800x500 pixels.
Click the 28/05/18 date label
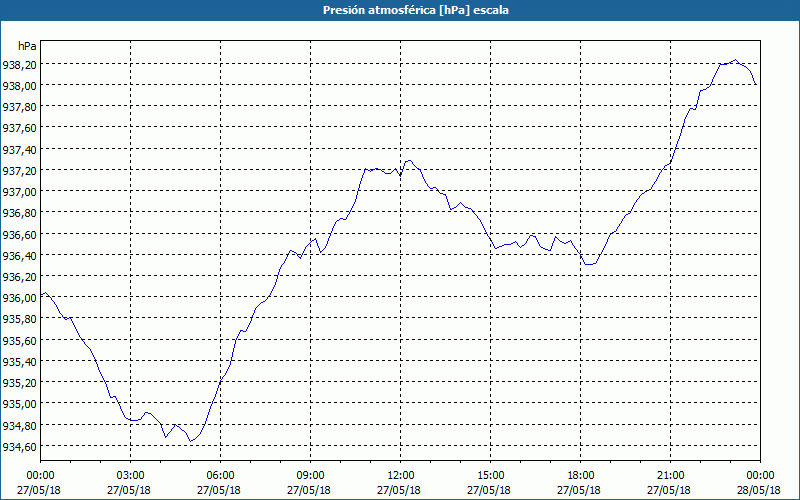coord(760,490)
